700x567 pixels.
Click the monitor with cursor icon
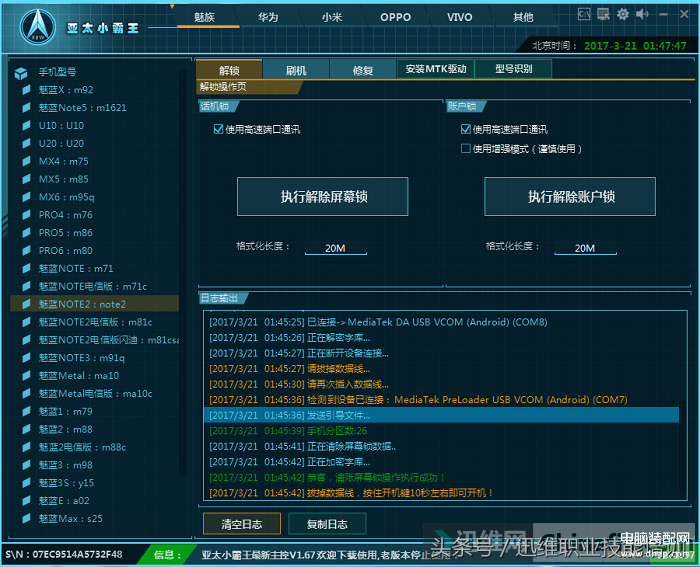coord(604,14)
